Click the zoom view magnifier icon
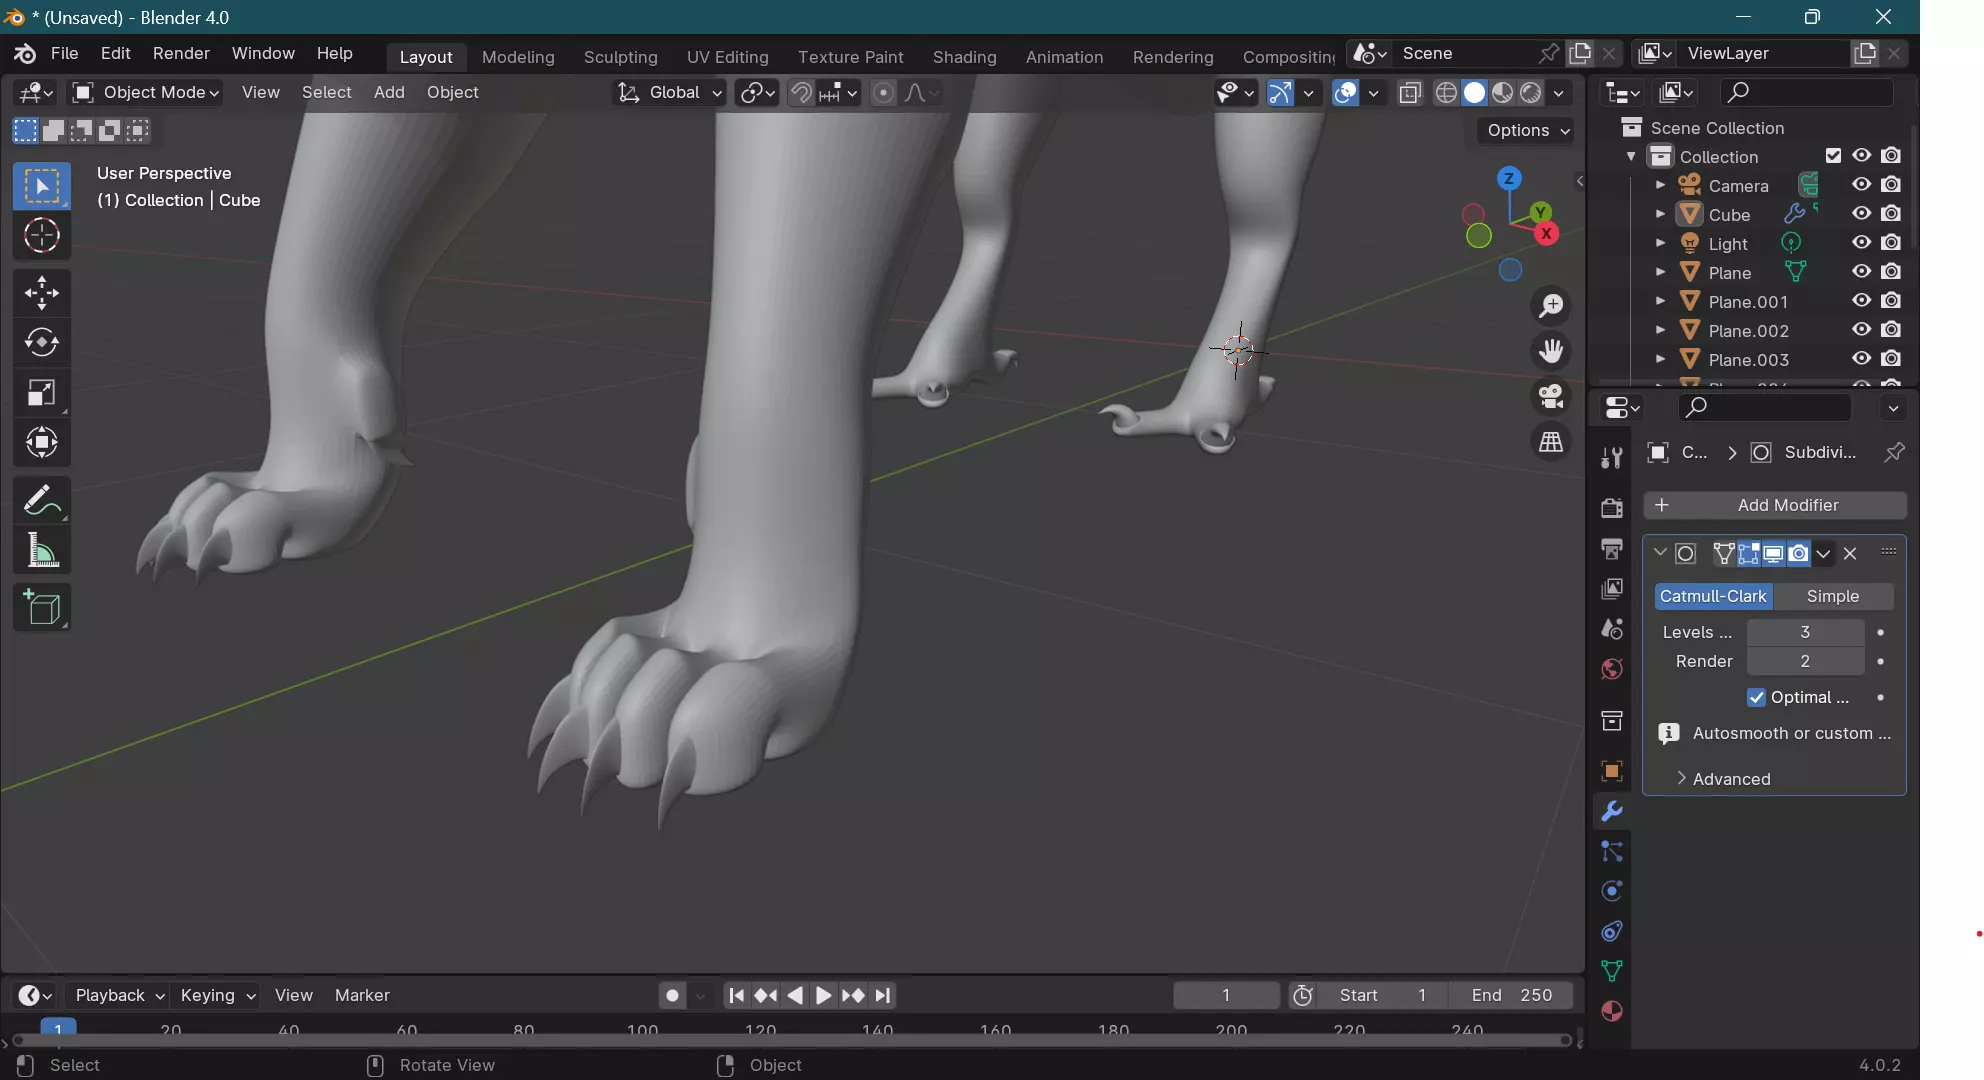1984x1080 pixels. pyautogui.click(x=1551, y=306)
